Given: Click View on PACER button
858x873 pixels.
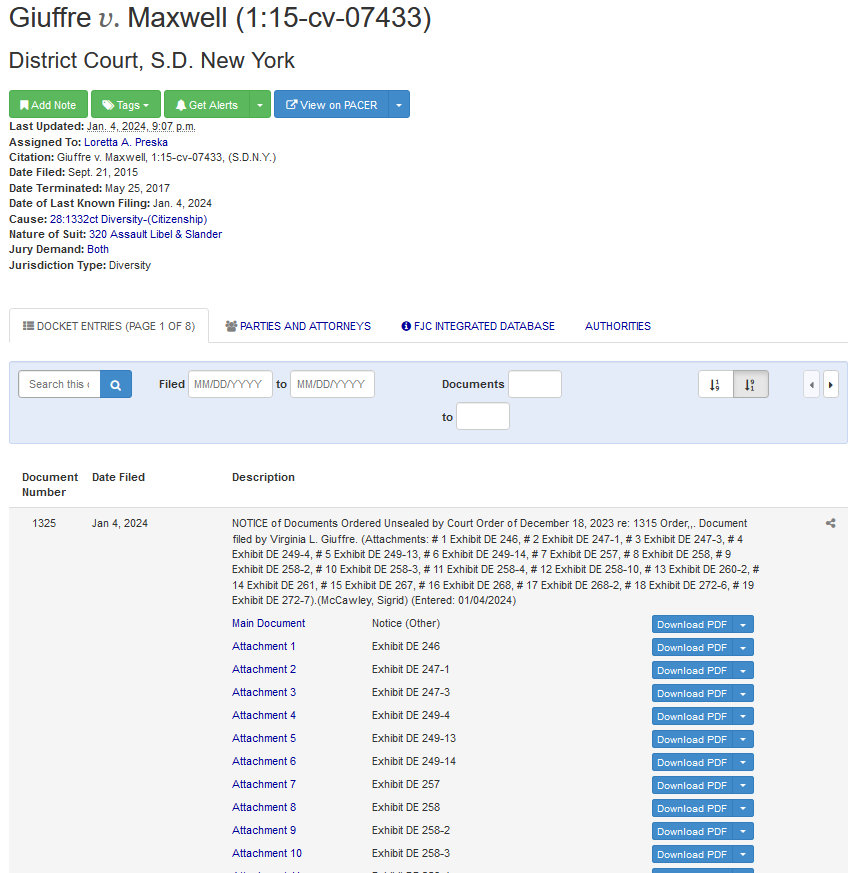Looking at the screenshot, I should coord(331,104).
